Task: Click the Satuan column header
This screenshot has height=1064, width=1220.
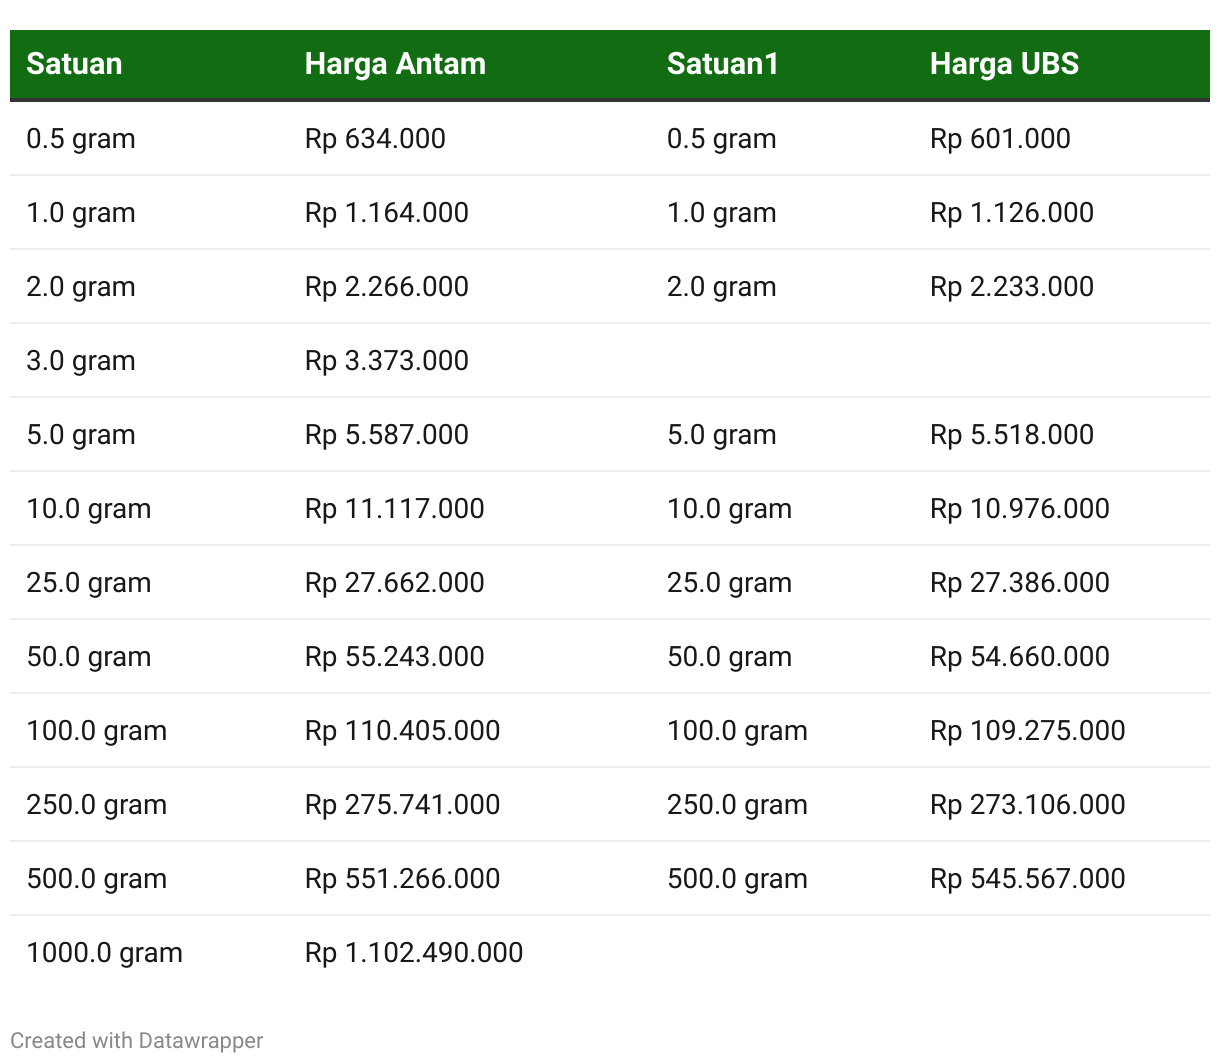Action: [74, 64]
